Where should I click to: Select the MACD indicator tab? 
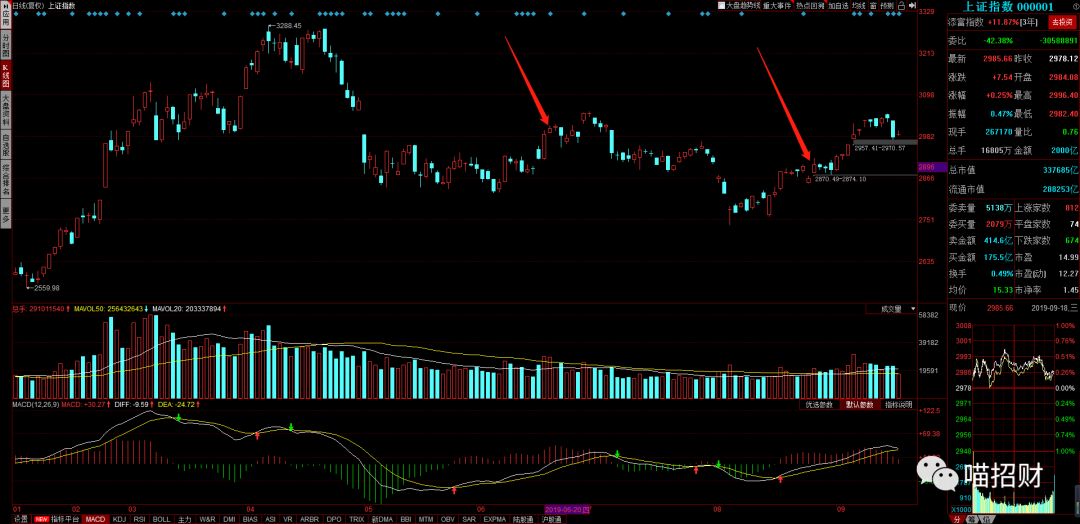[95, 519]
